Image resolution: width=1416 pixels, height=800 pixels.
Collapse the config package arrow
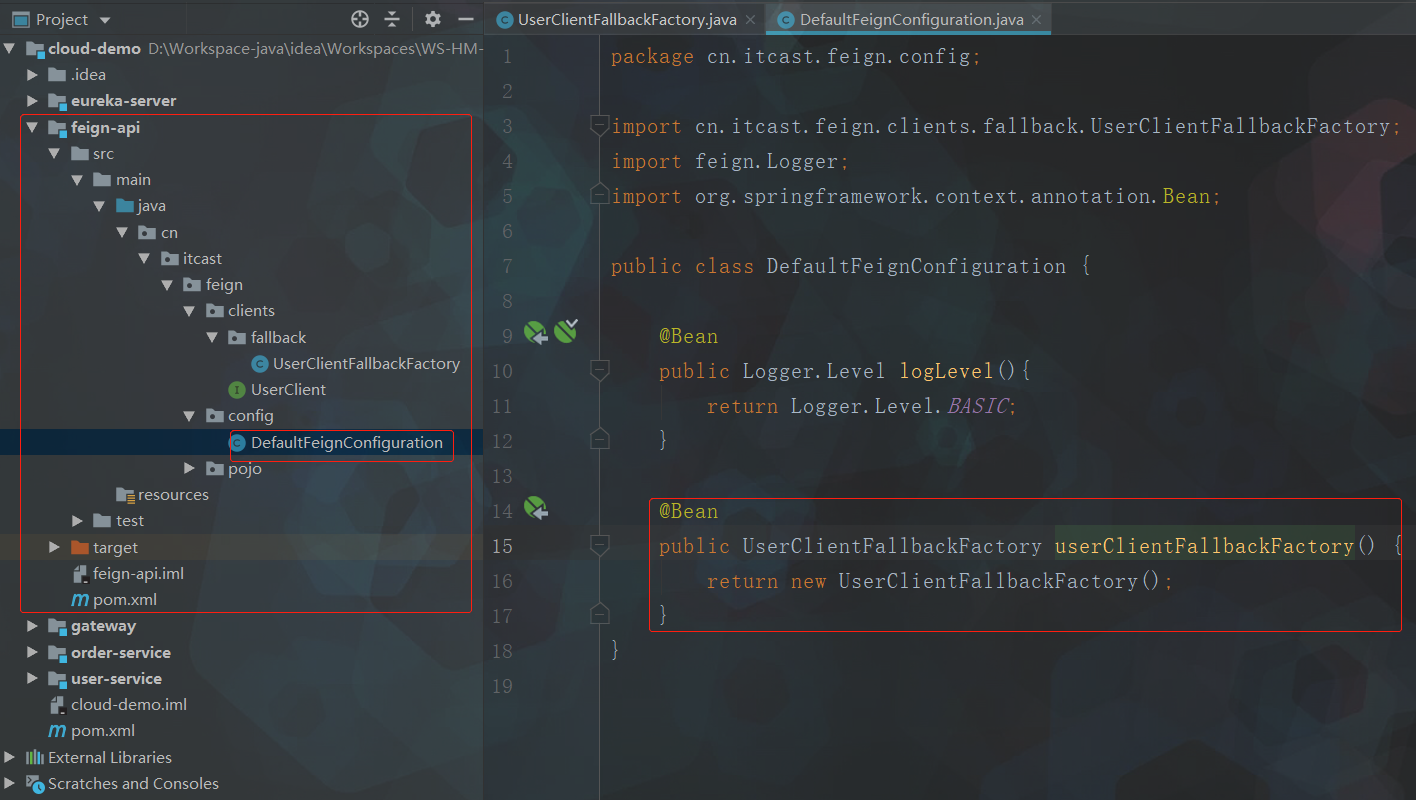click(190, 416)
